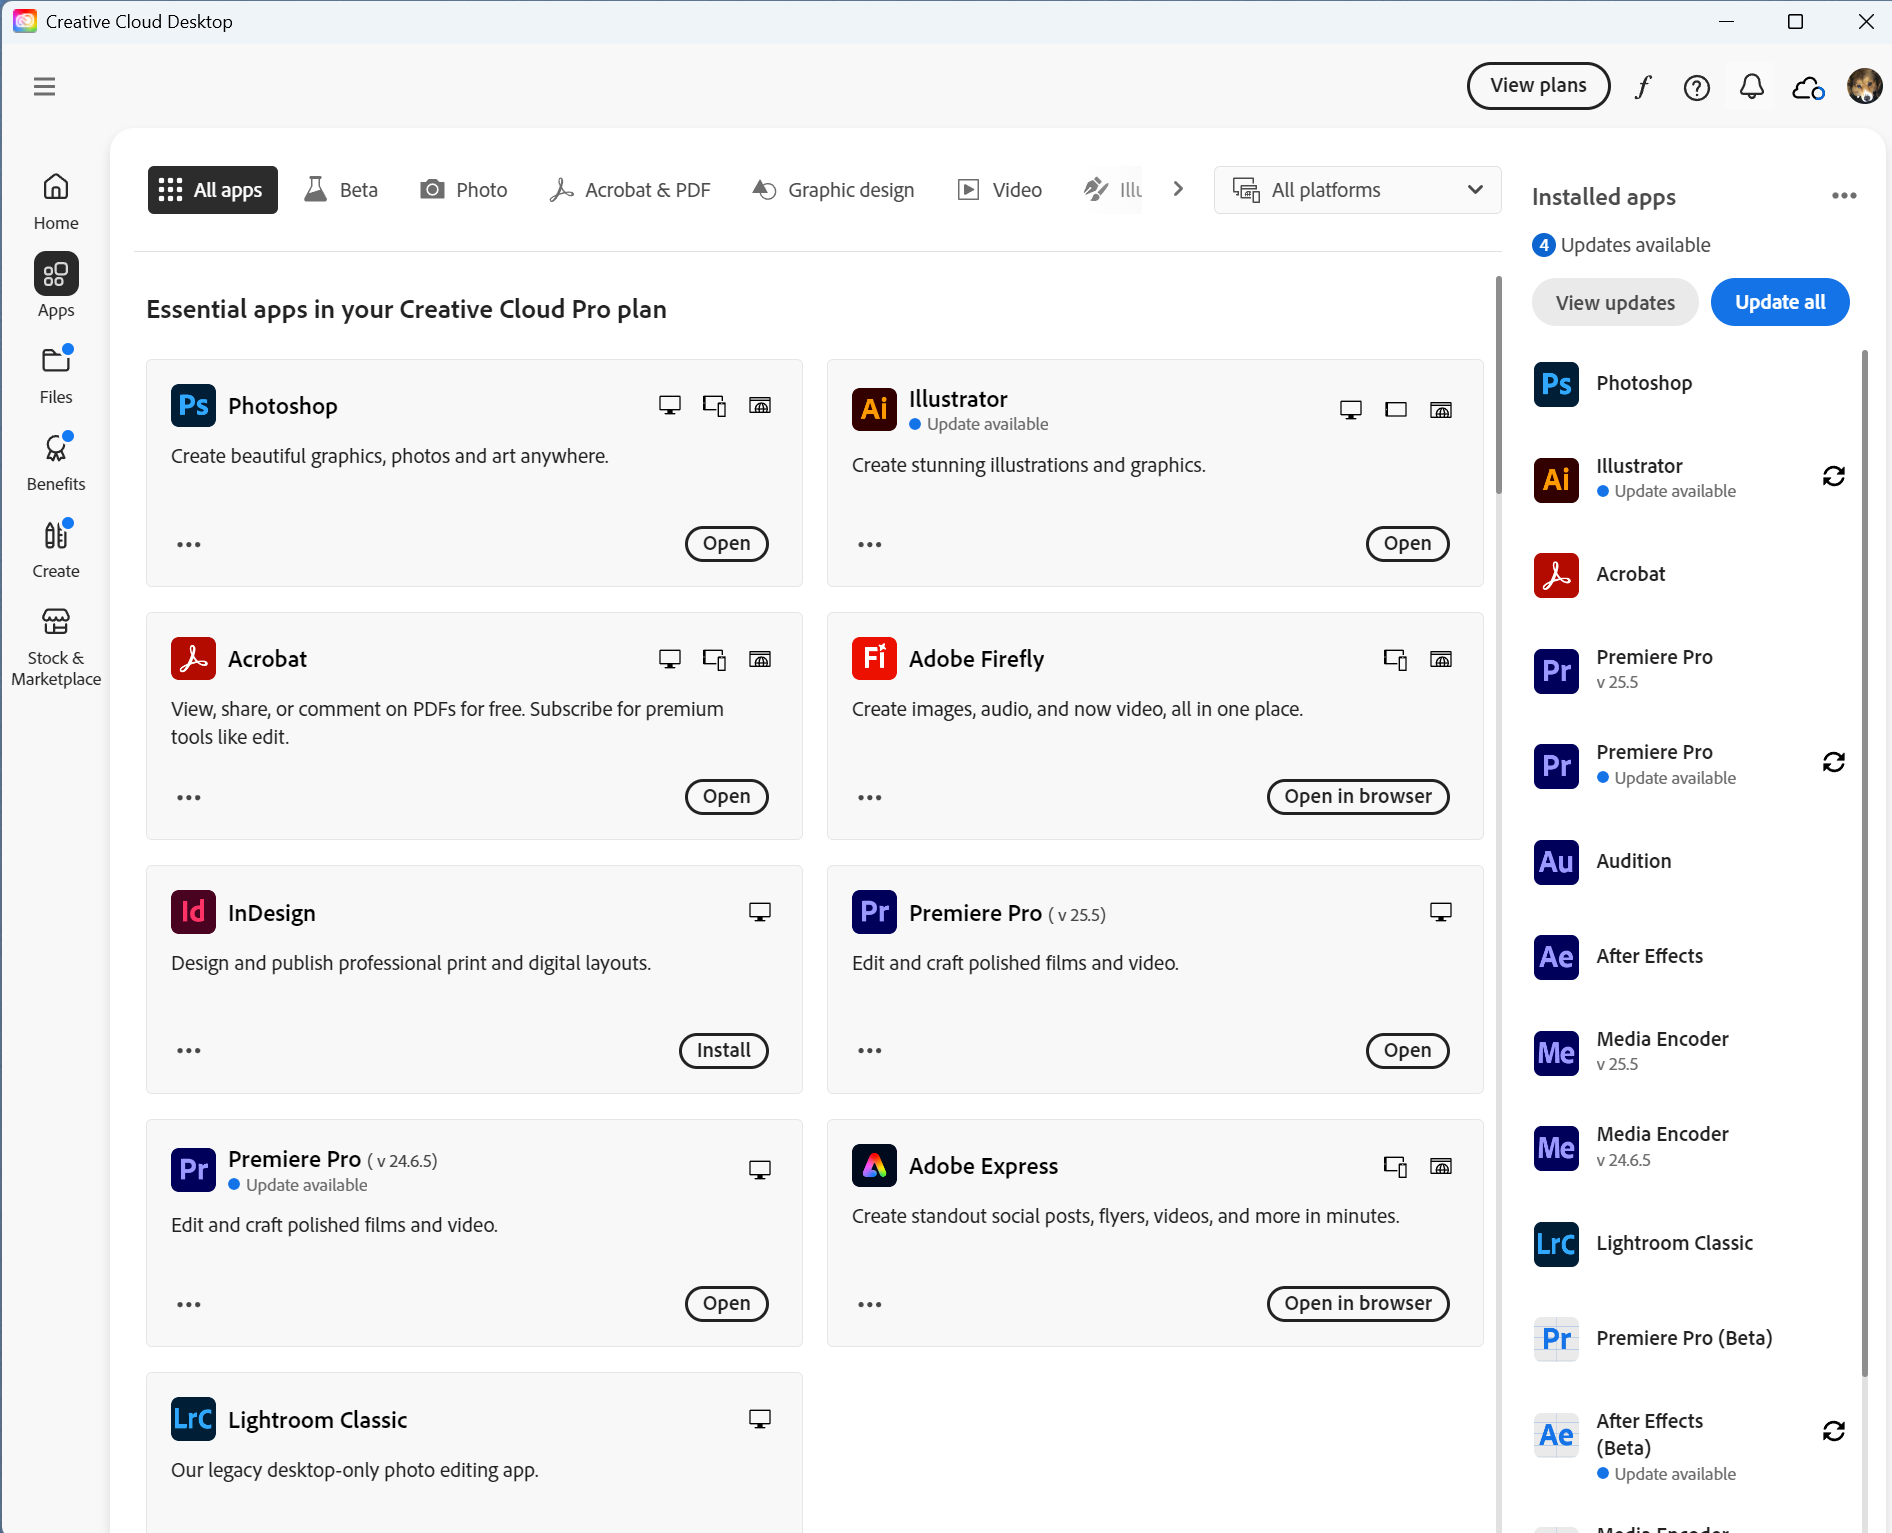Click the notifications bell icon

point(1751,87)
